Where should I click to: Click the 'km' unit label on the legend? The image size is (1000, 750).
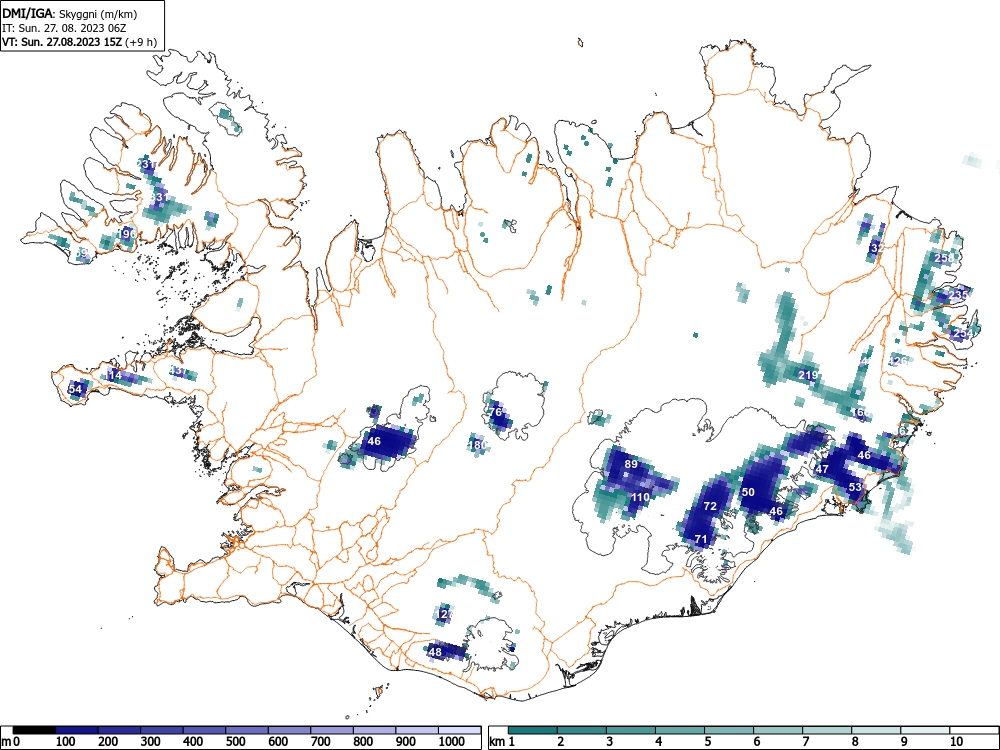(497, 742)
